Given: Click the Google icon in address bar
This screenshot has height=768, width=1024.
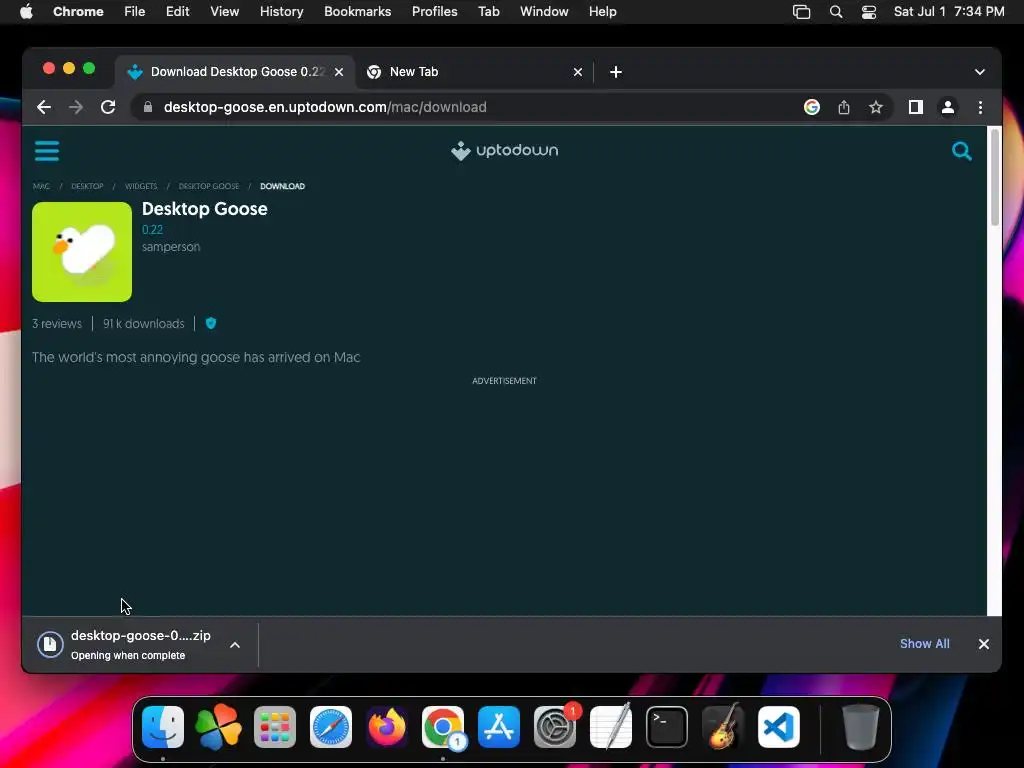Looking at the screenshot, I should click(x=811, y=107).
